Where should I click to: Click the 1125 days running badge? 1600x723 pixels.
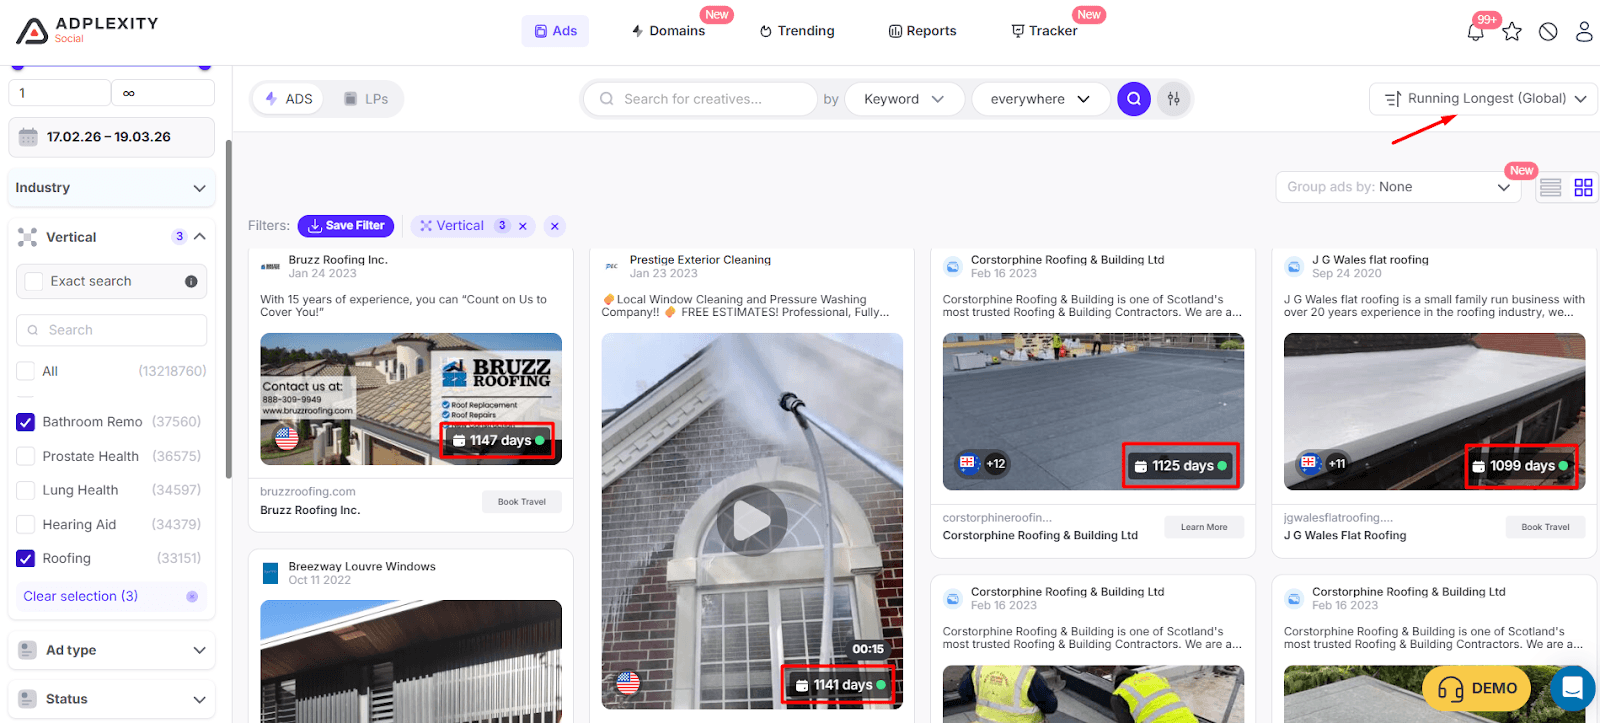(x=1180, y=465)
